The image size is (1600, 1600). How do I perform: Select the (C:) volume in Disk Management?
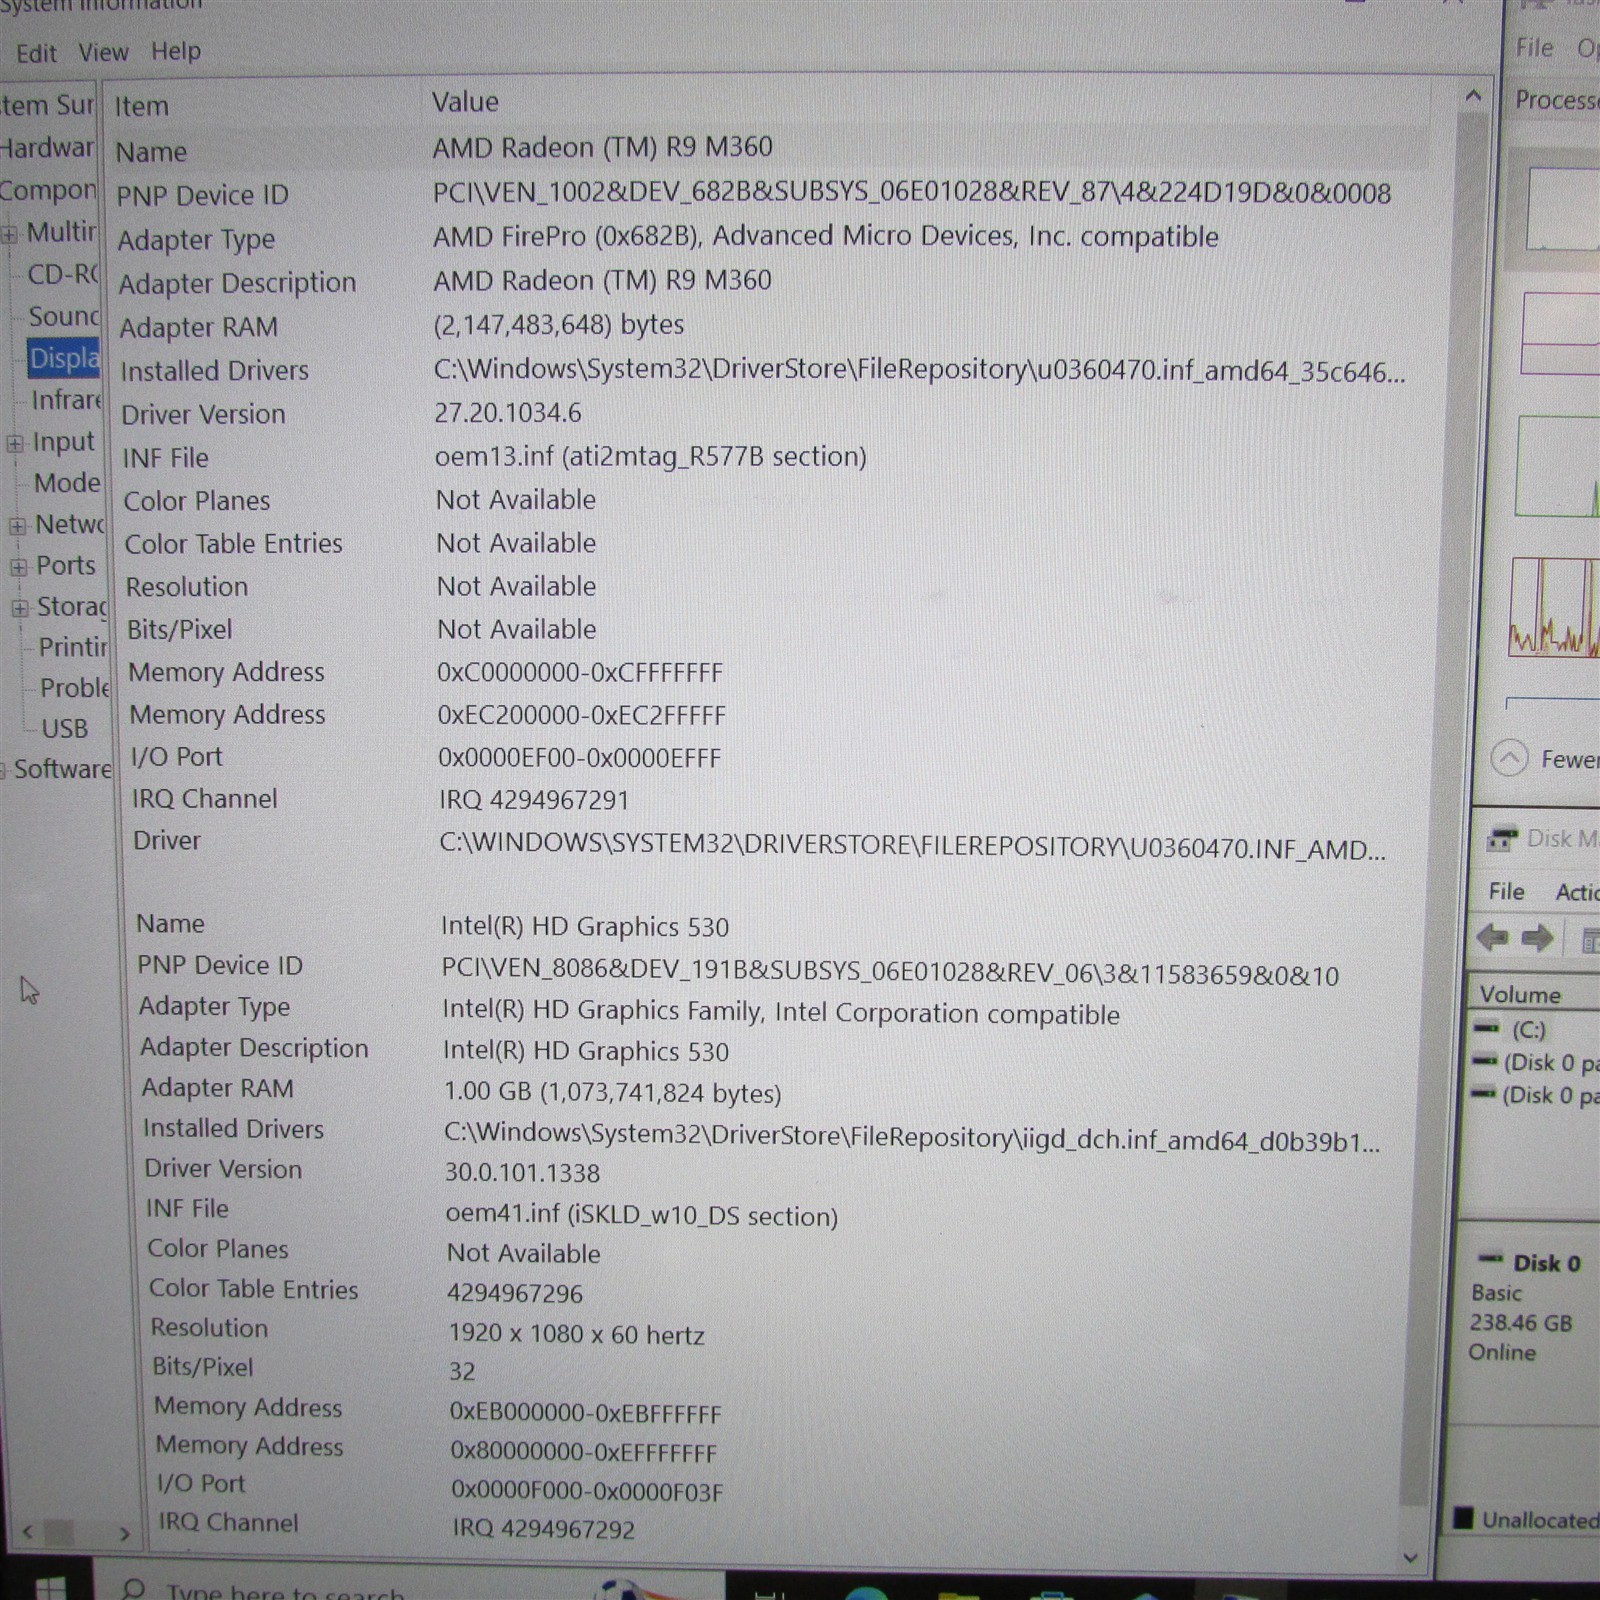click(1528, 1029)
